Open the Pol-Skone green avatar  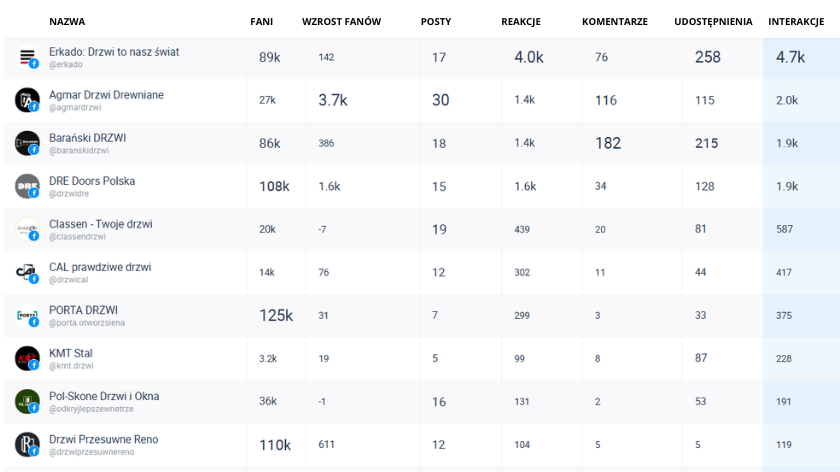point(27,401)
